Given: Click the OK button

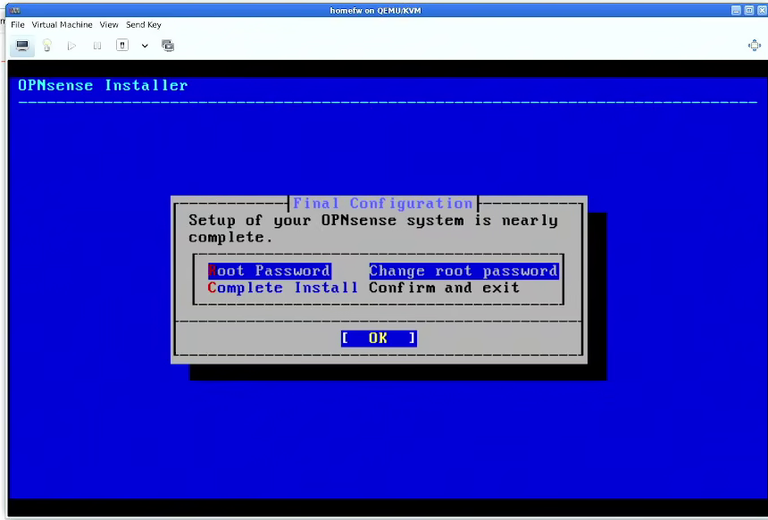Looking at the screenshot, I should (x=379, y=338).
